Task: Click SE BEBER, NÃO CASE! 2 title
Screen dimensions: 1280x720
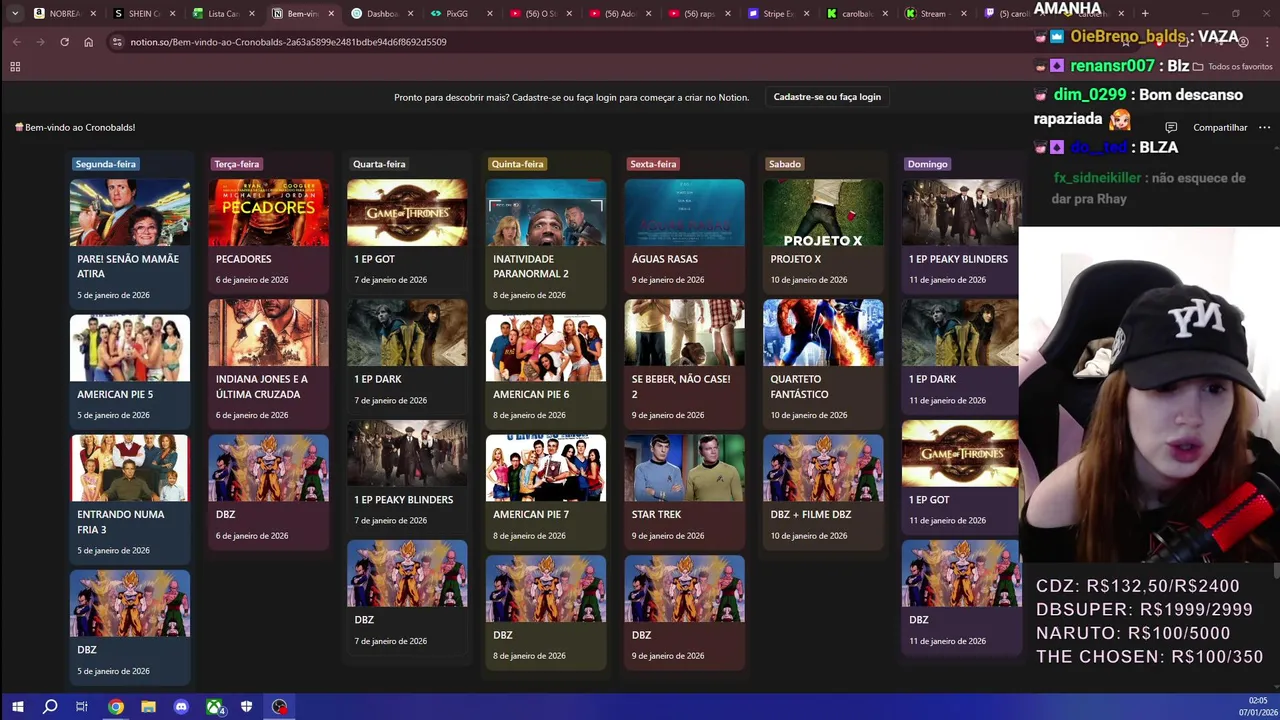Action: 681,386
